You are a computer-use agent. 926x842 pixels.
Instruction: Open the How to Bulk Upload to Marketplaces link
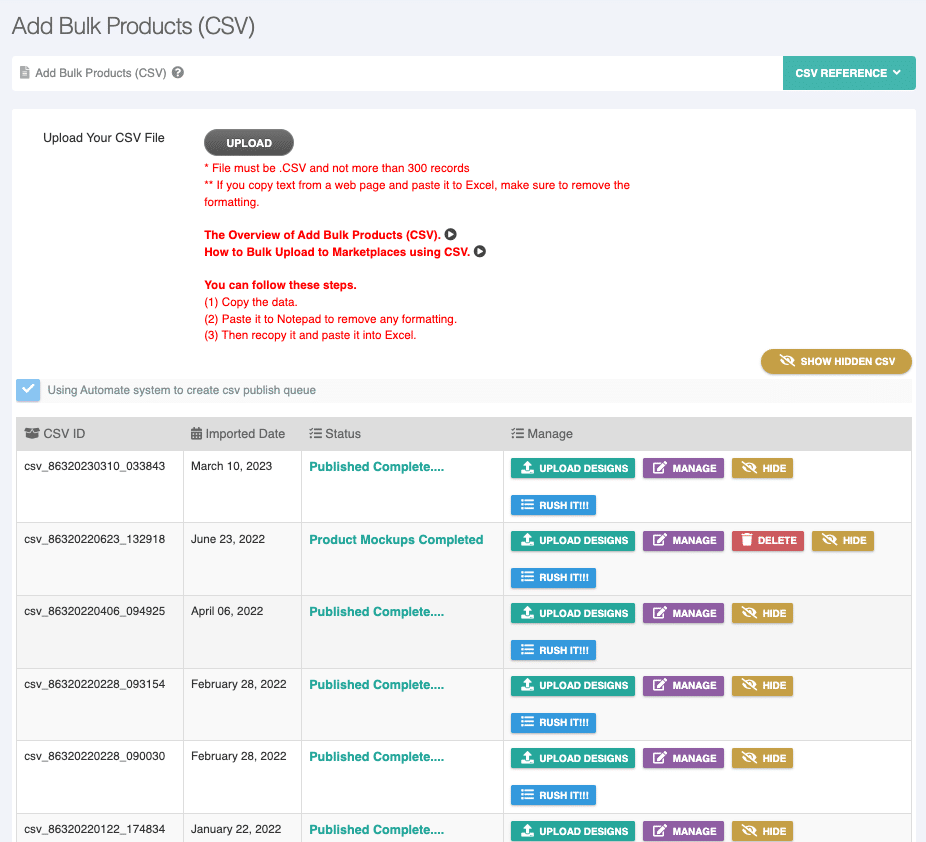coord(336,252)
